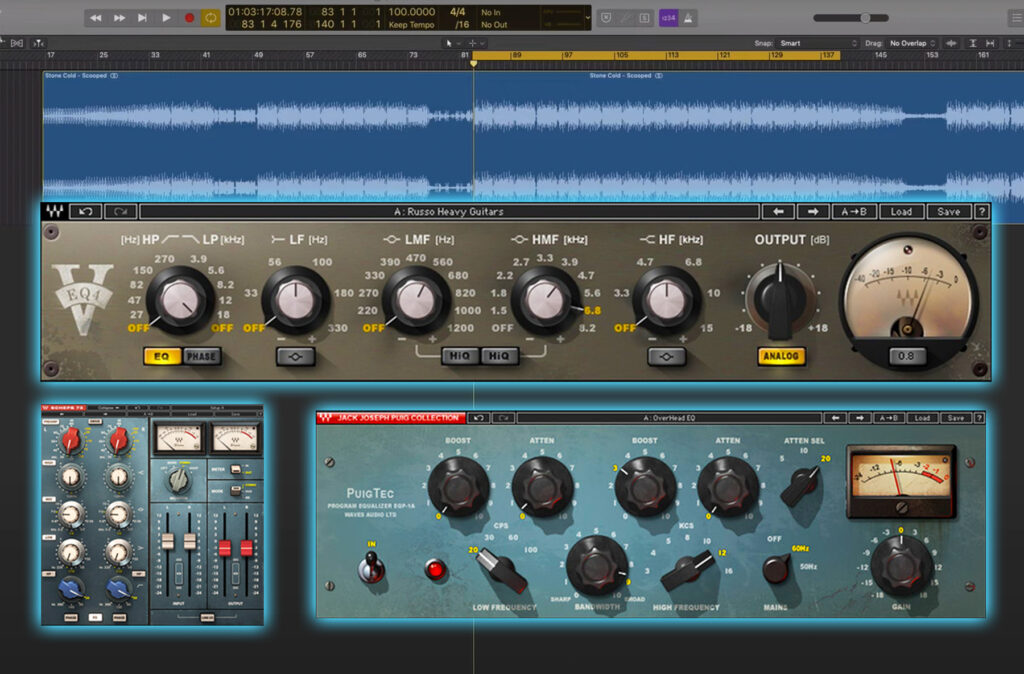Screen dimensions: 1024x674
Task: Toggle the ANALOG button on V-EQ4
Action: point(781,356)
